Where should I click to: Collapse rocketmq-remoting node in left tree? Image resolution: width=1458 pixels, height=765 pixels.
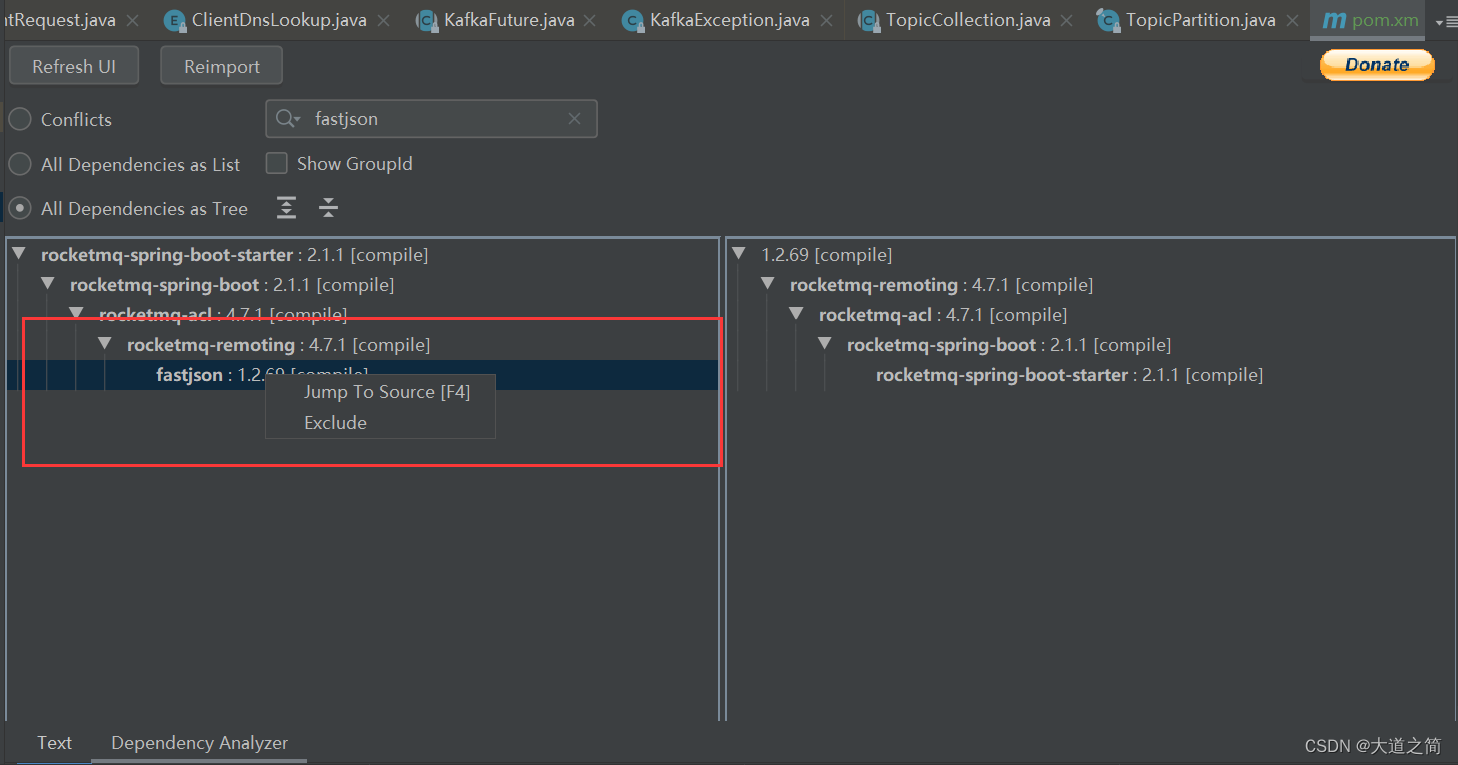coord(105,345)
